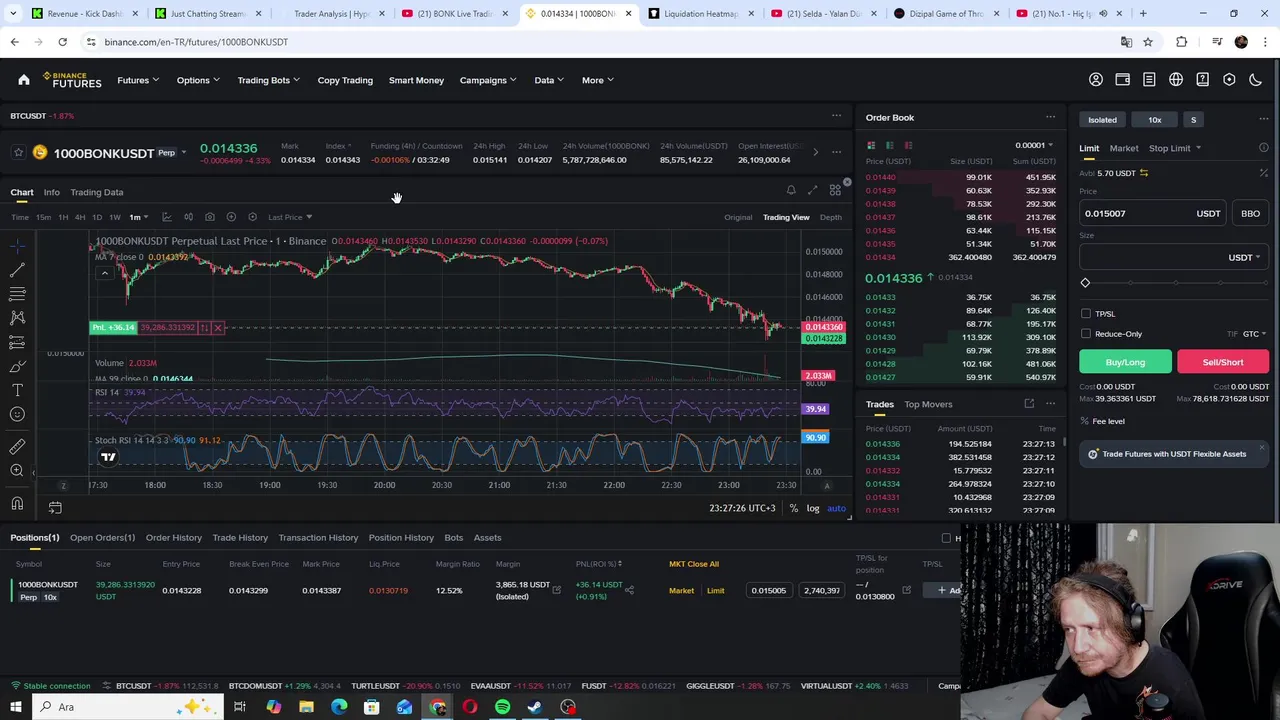Change the 10x leverage setting
The image size is (1280, 720).
click(x=1154, y=120)
